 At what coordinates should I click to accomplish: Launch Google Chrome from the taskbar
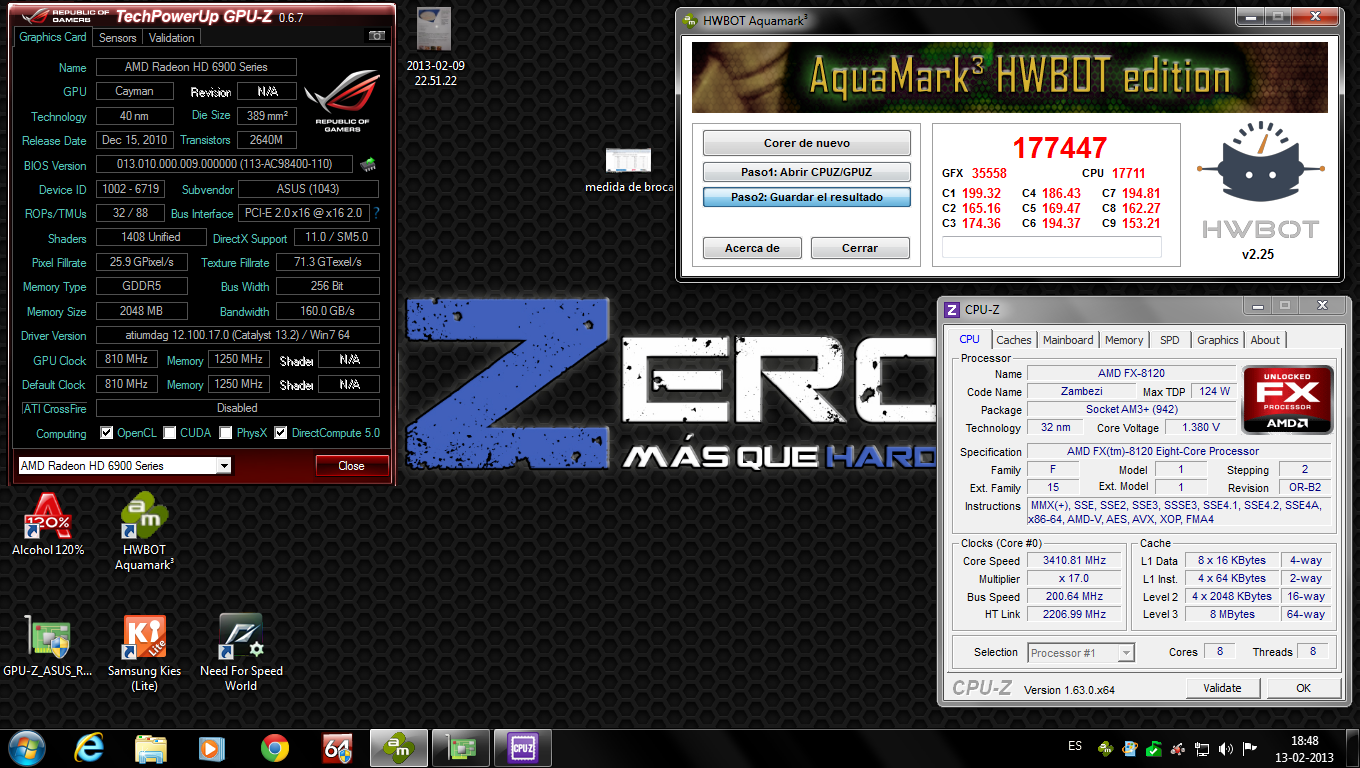274,747
